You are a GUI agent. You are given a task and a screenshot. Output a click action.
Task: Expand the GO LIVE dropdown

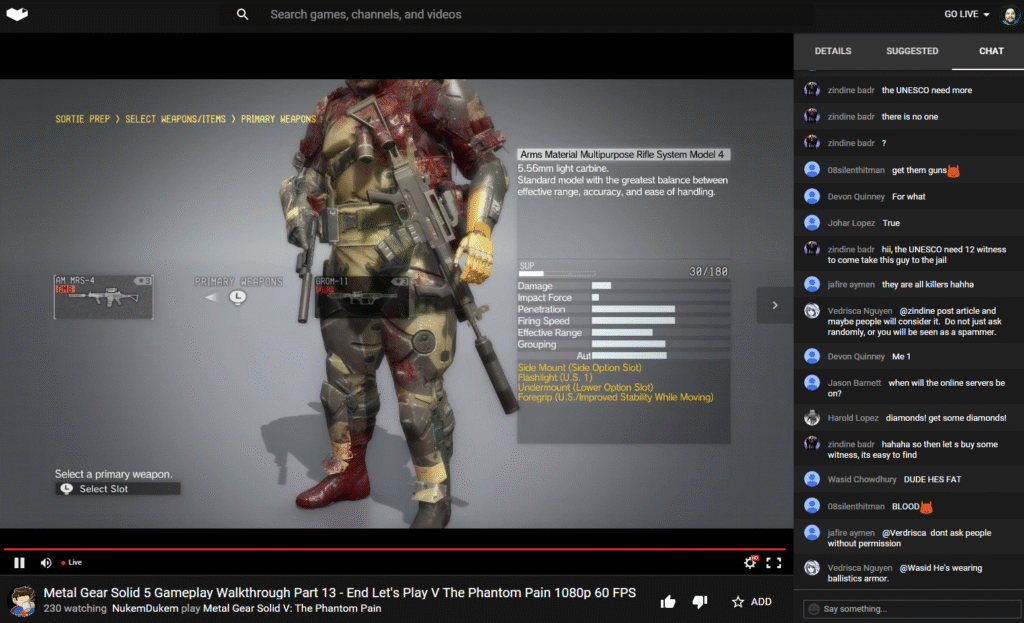(x=967, y=14)
